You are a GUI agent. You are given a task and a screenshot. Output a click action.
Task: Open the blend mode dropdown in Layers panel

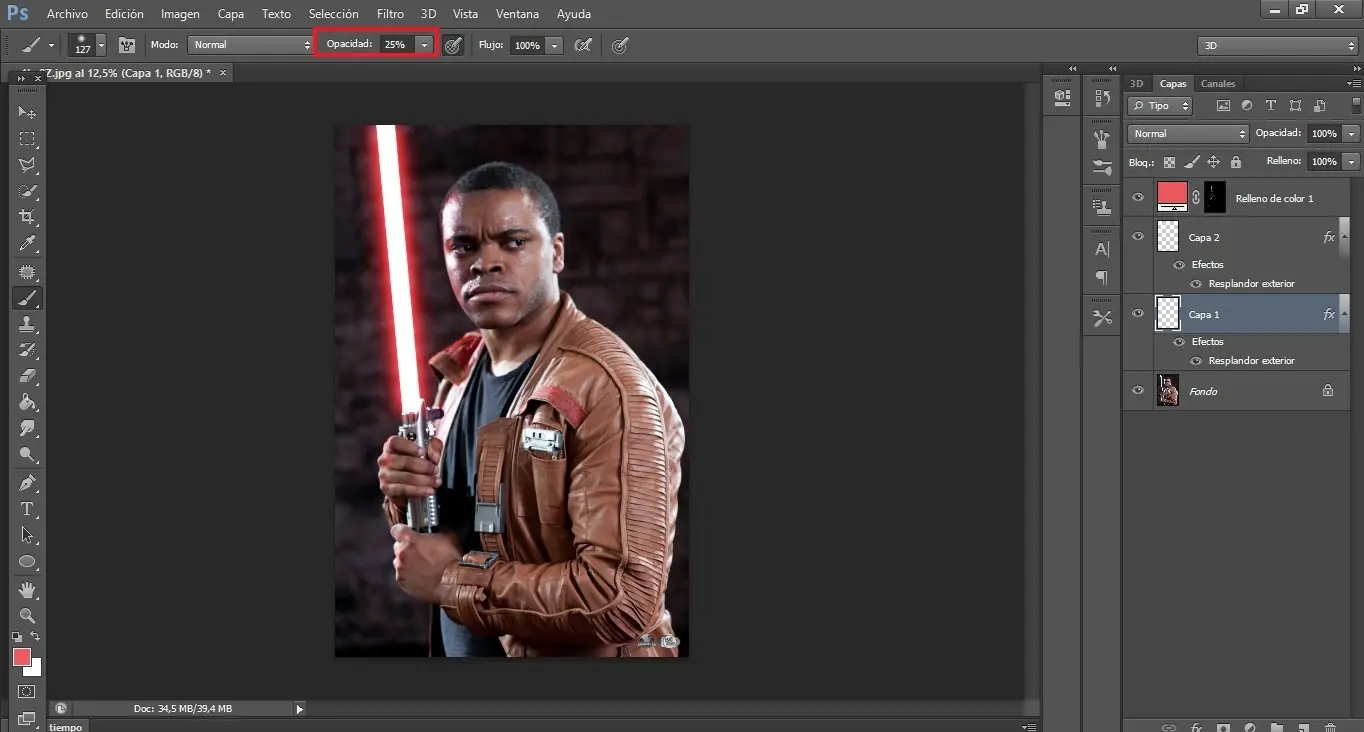click(x=1242, y=133)
